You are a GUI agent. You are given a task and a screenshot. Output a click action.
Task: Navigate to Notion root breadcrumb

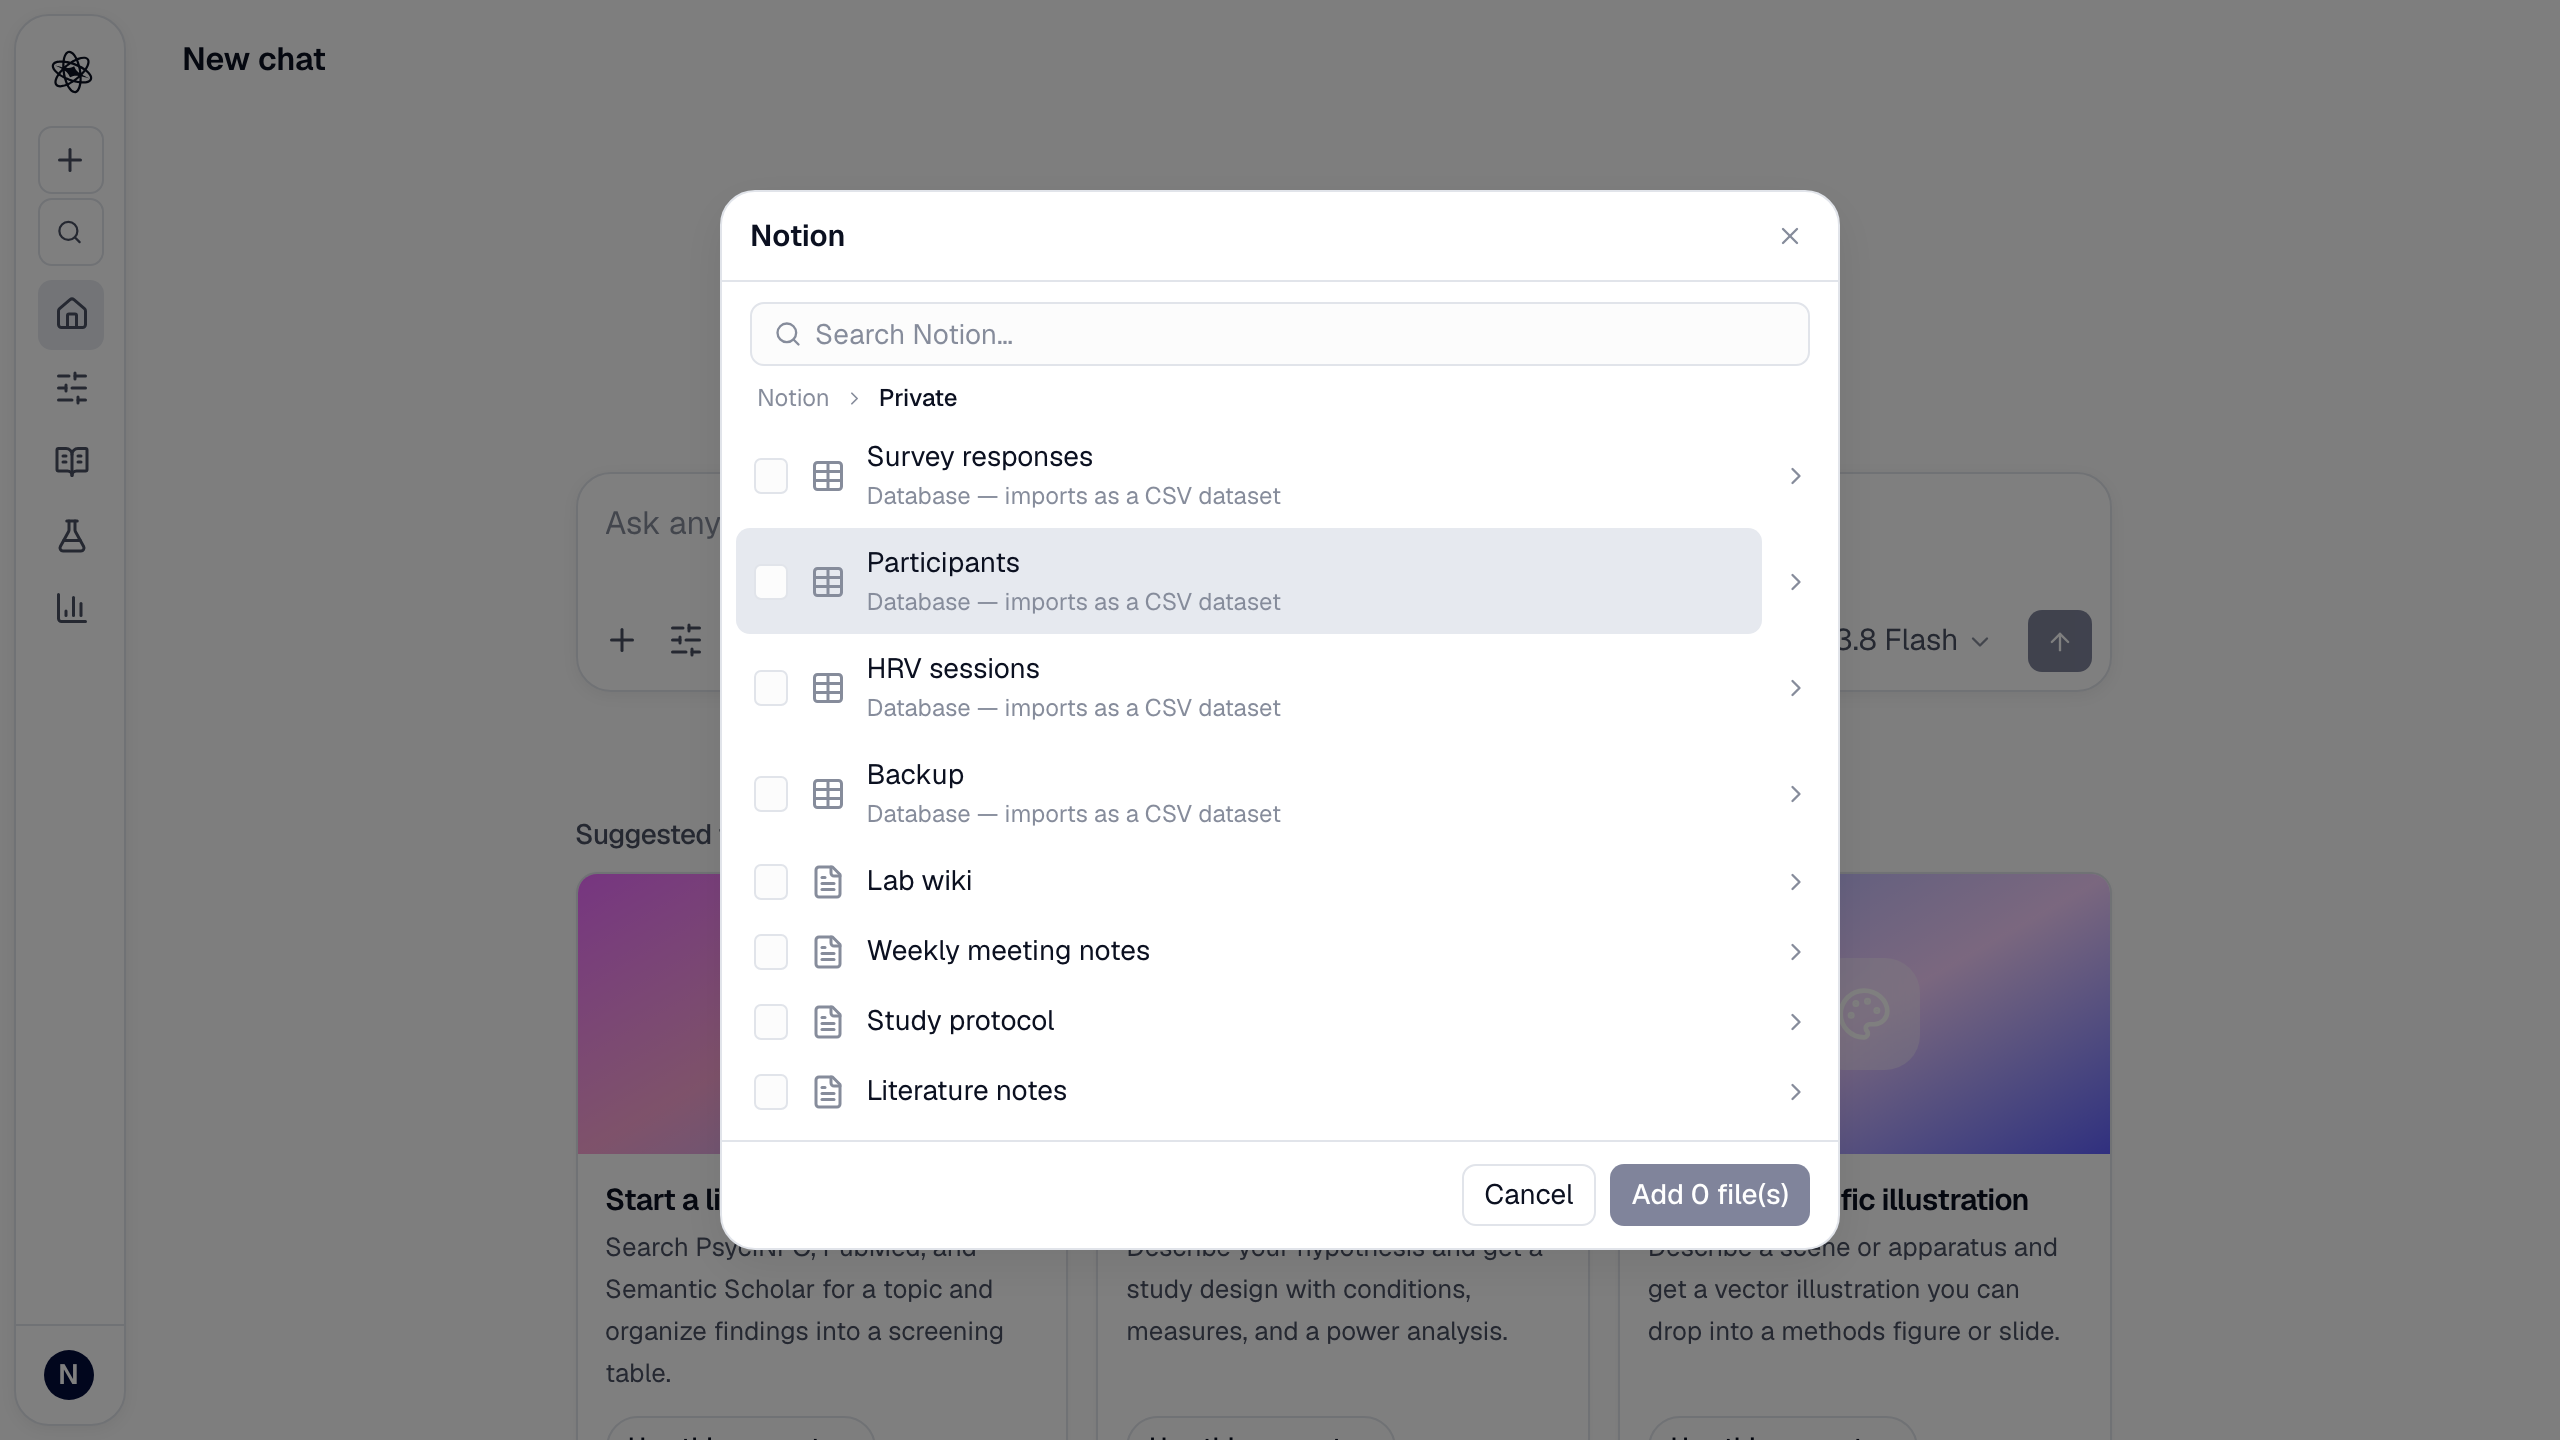[x=793, y=398]
